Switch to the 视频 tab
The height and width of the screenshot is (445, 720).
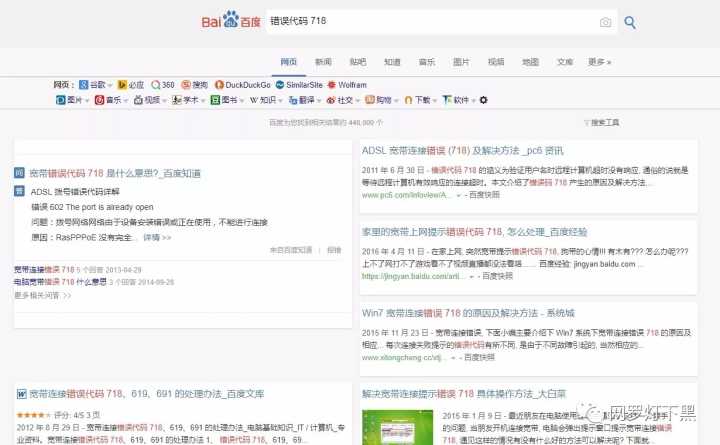pos(496,62)
